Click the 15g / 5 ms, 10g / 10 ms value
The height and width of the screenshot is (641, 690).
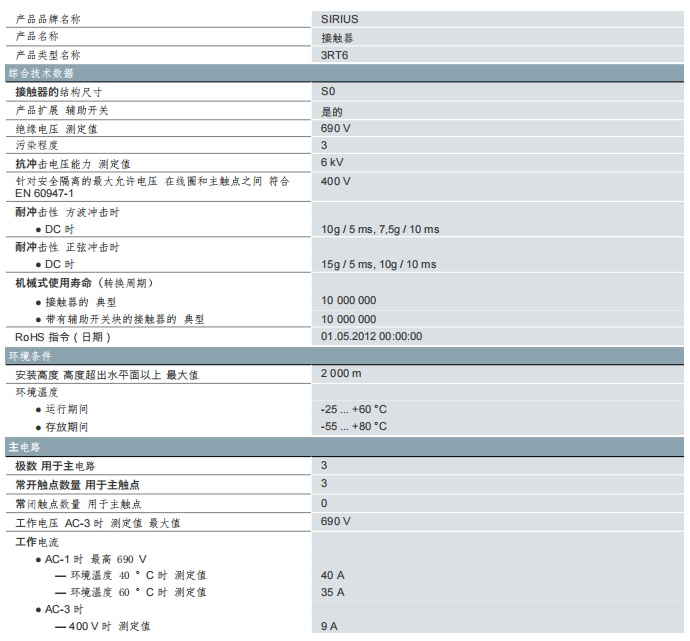tap(378, 264)
